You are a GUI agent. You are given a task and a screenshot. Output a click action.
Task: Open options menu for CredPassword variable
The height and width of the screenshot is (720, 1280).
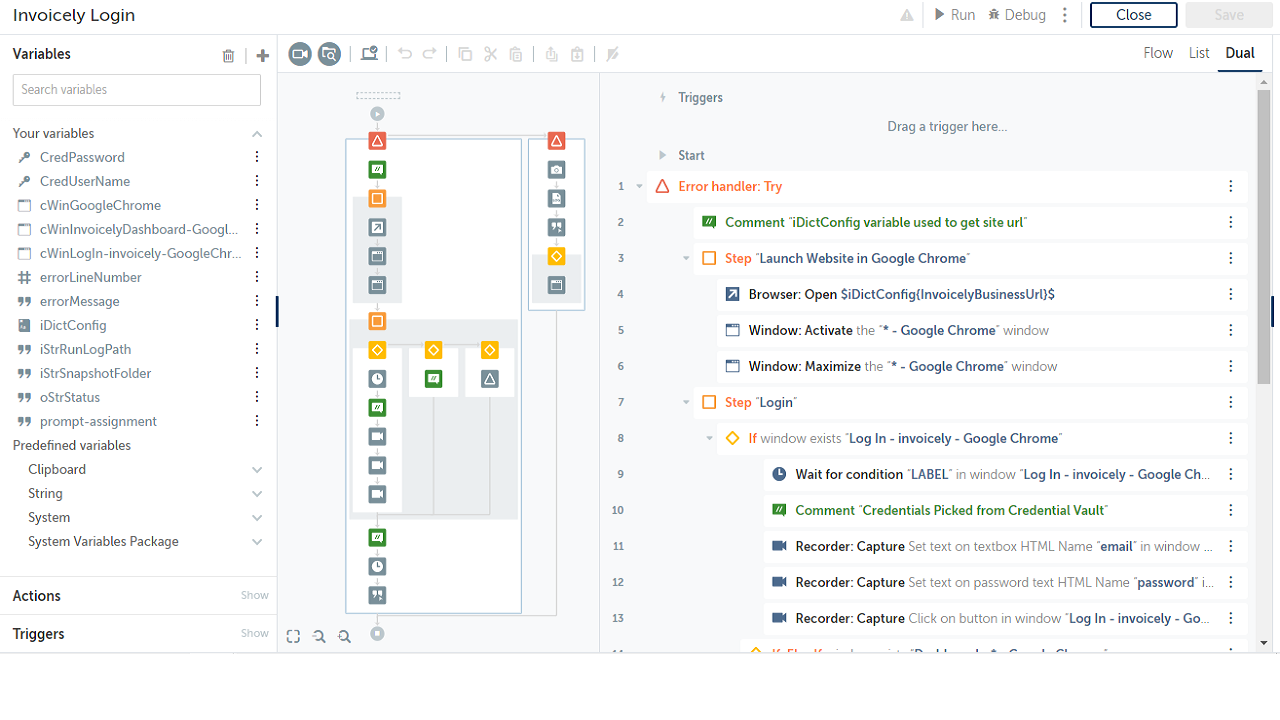(257, 157)
